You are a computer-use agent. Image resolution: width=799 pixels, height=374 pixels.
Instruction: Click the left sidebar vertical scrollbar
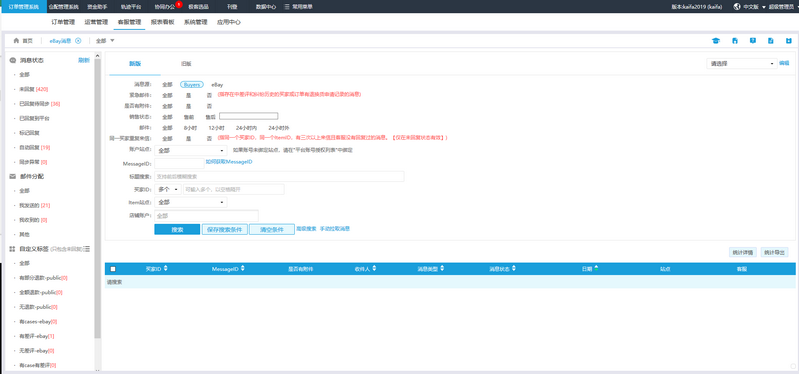98,199
